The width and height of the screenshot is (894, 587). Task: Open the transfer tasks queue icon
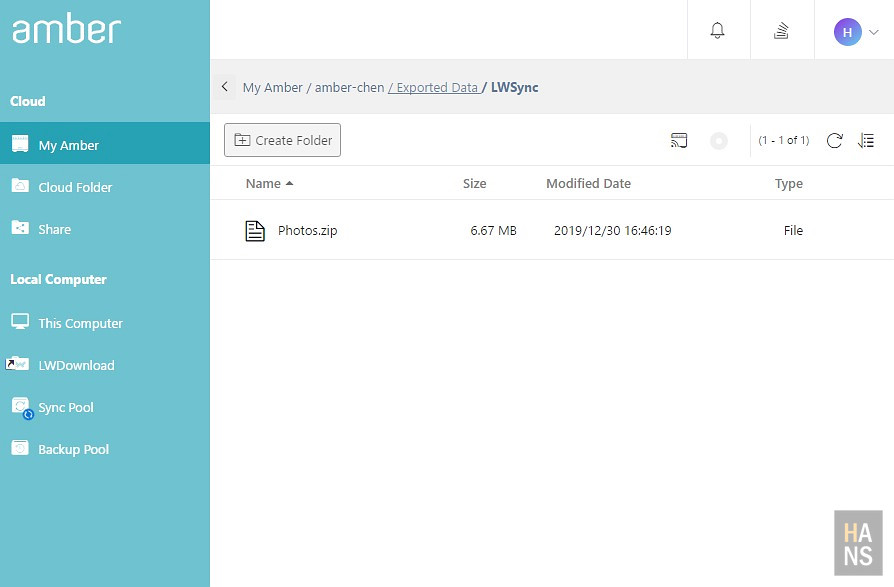coord(781,30)
